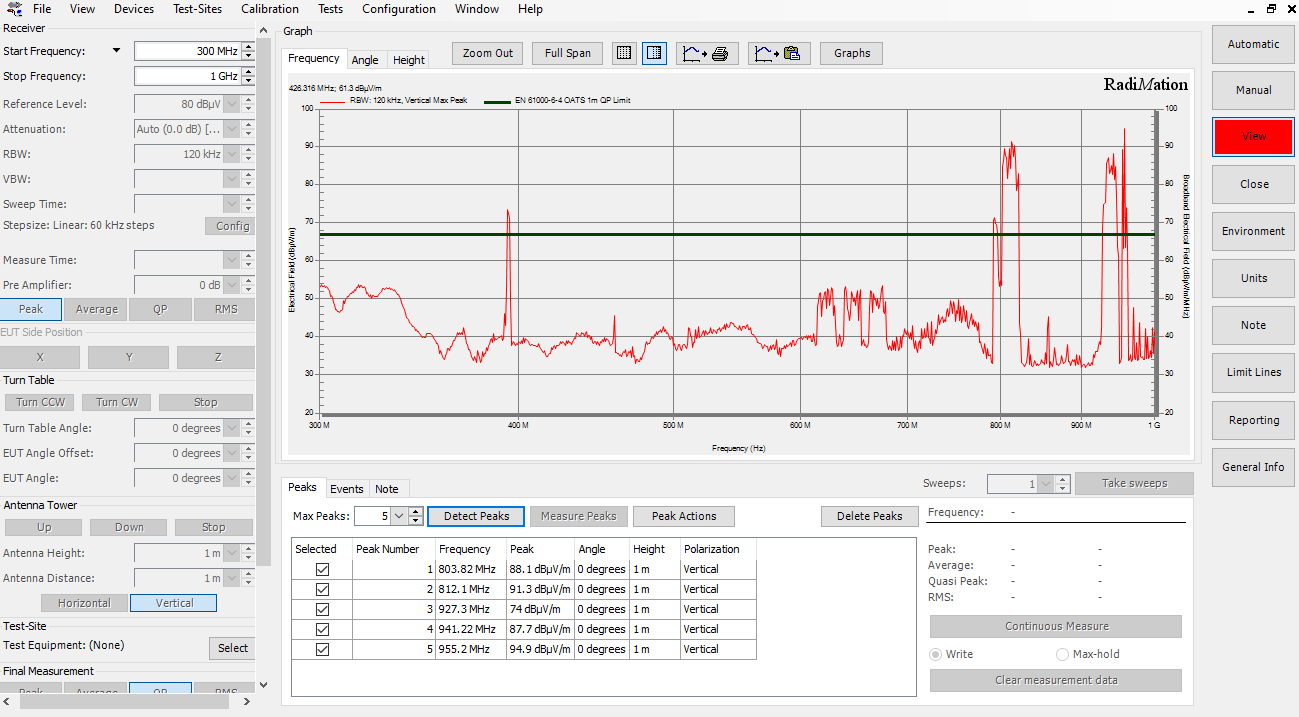Screen dimensions: 1299x717
Task: Click the Start Frequency spinner up arrow
Action: 249,46
